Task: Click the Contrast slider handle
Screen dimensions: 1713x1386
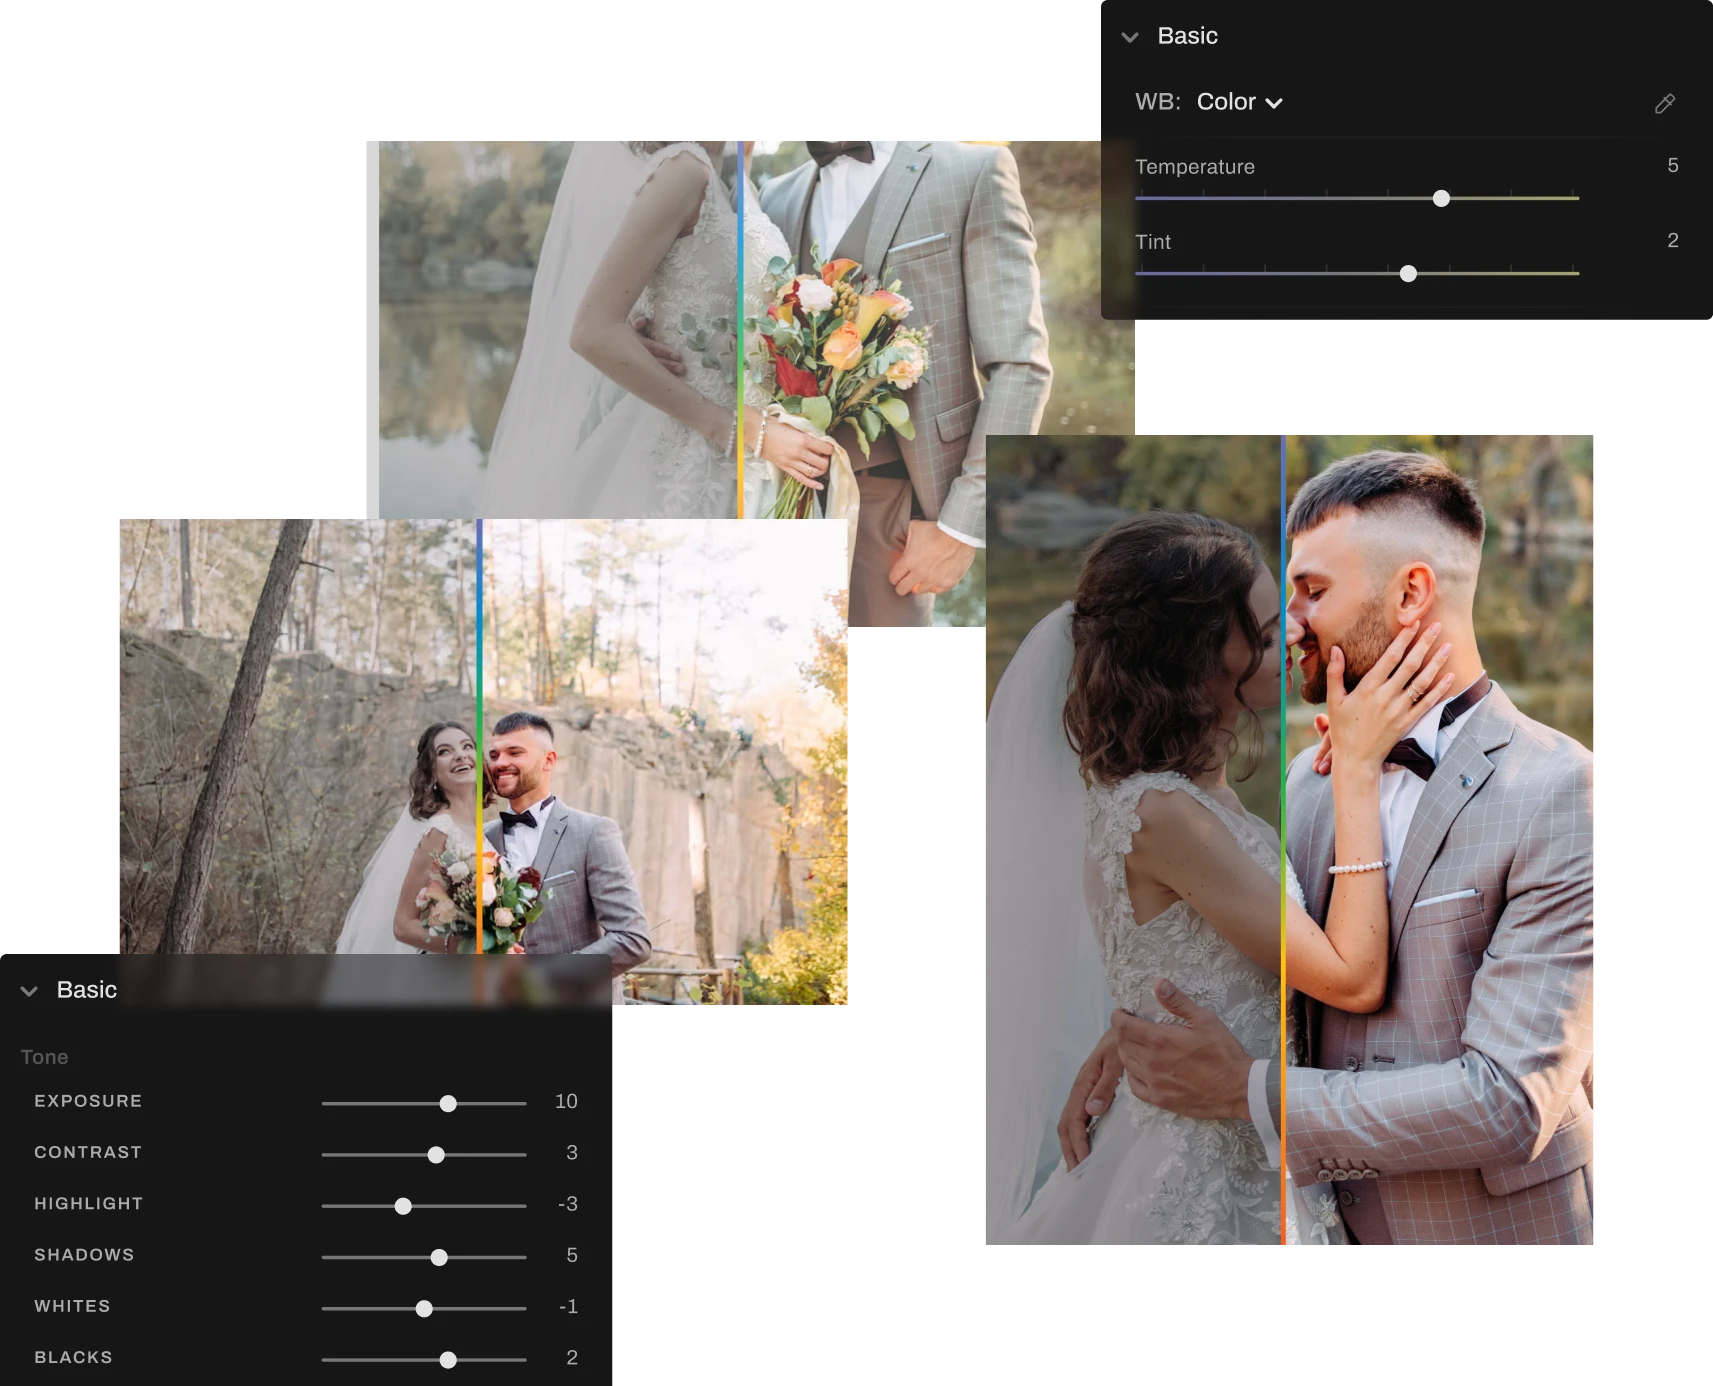Action: click(x=435, y=1154)
